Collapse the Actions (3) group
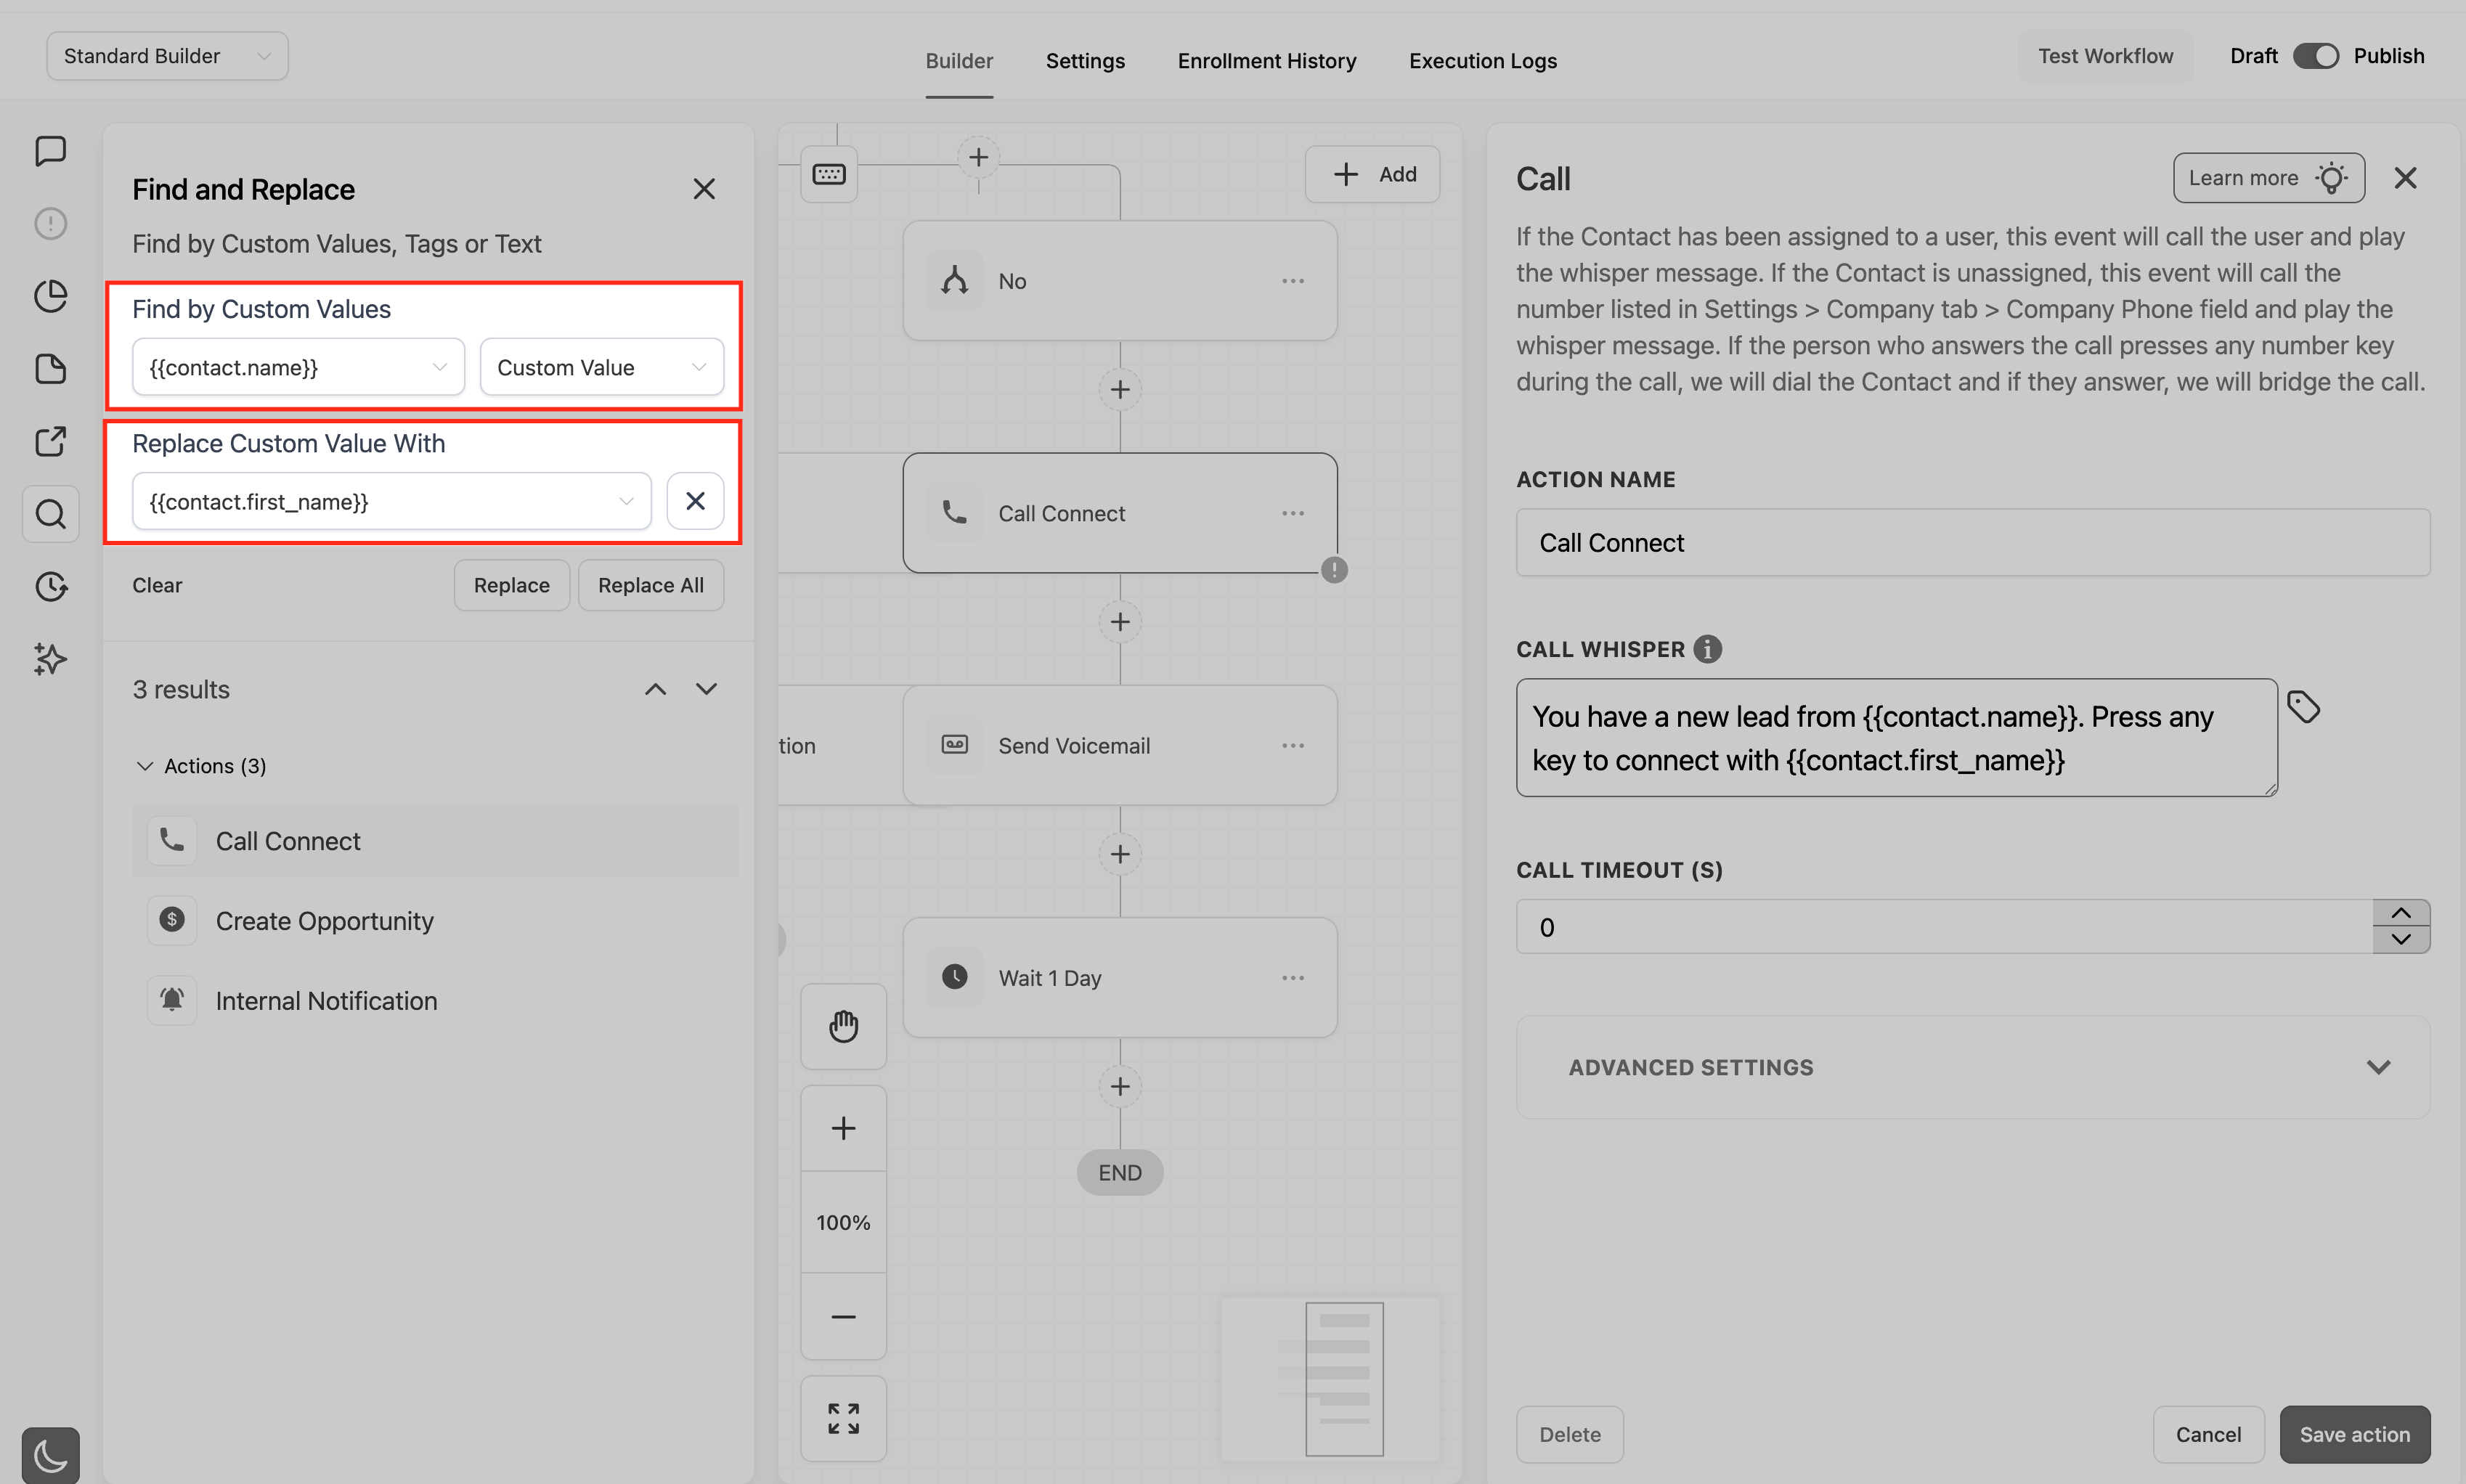 (145, 765)
